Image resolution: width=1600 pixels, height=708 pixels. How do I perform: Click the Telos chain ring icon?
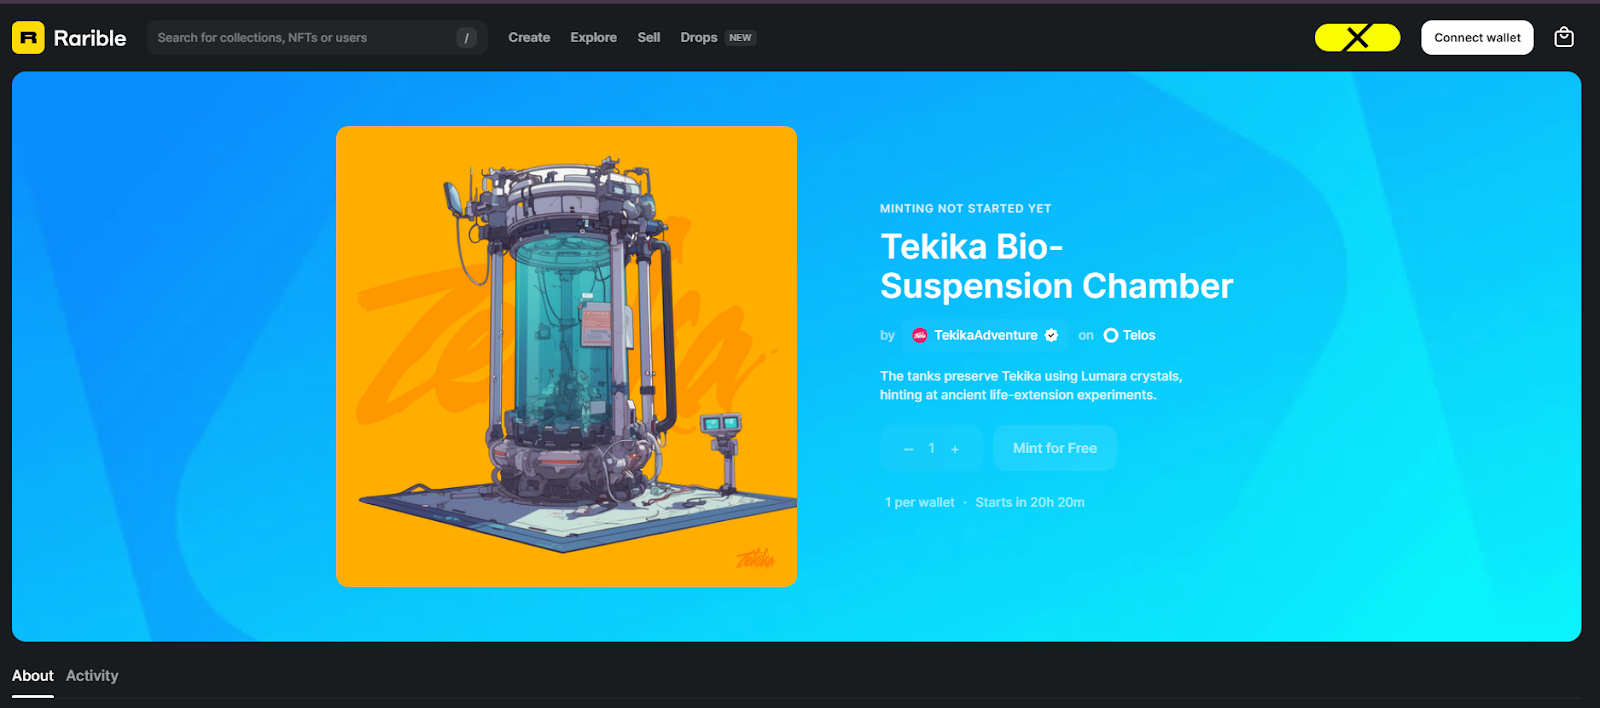coord(1111,336)
